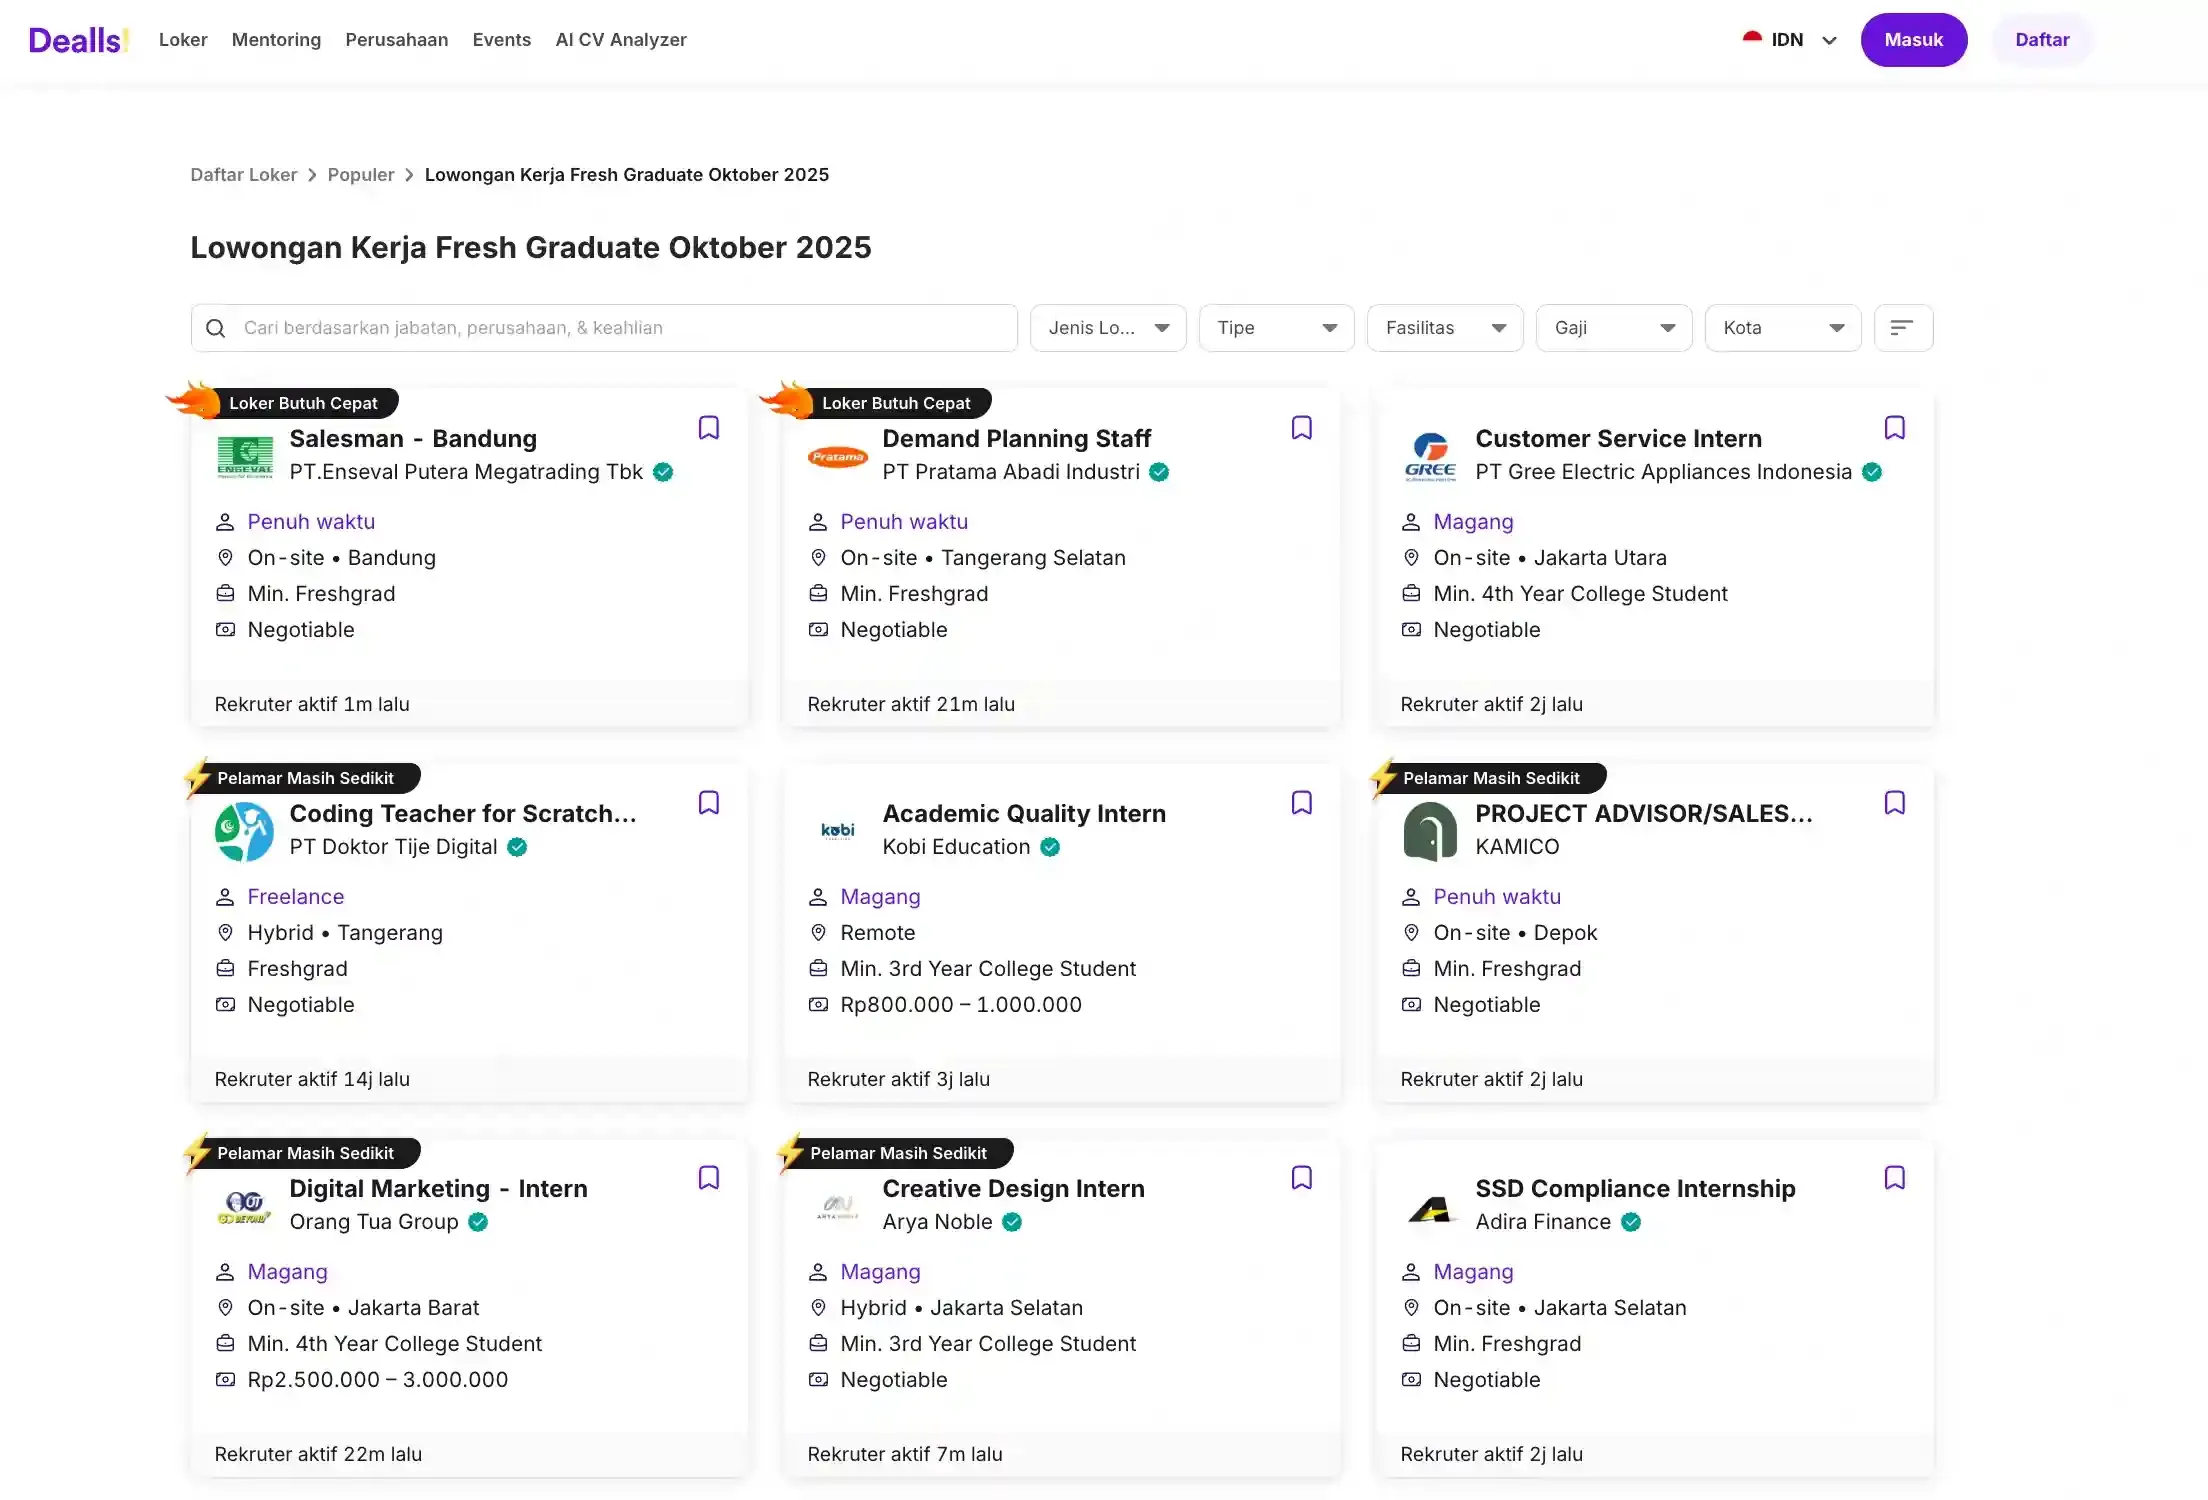Click the search magnifier icon
The width and height of the screenshot is (2208, 1500).
pos(215,328)
